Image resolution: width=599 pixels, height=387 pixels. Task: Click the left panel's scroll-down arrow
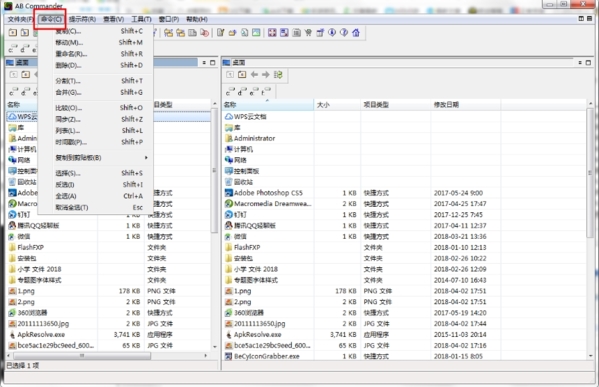pyautogui.click(x=214, y=347)
